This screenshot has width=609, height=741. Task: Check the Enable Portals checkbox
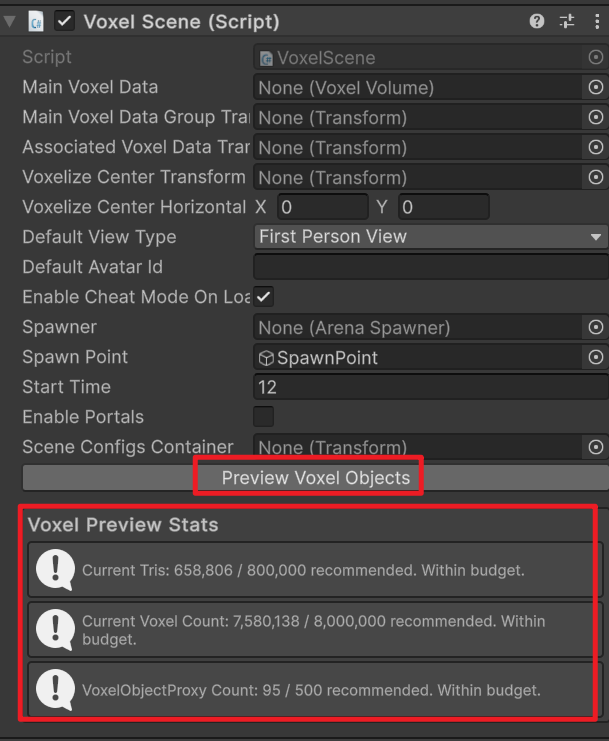[x=264, y=417]
